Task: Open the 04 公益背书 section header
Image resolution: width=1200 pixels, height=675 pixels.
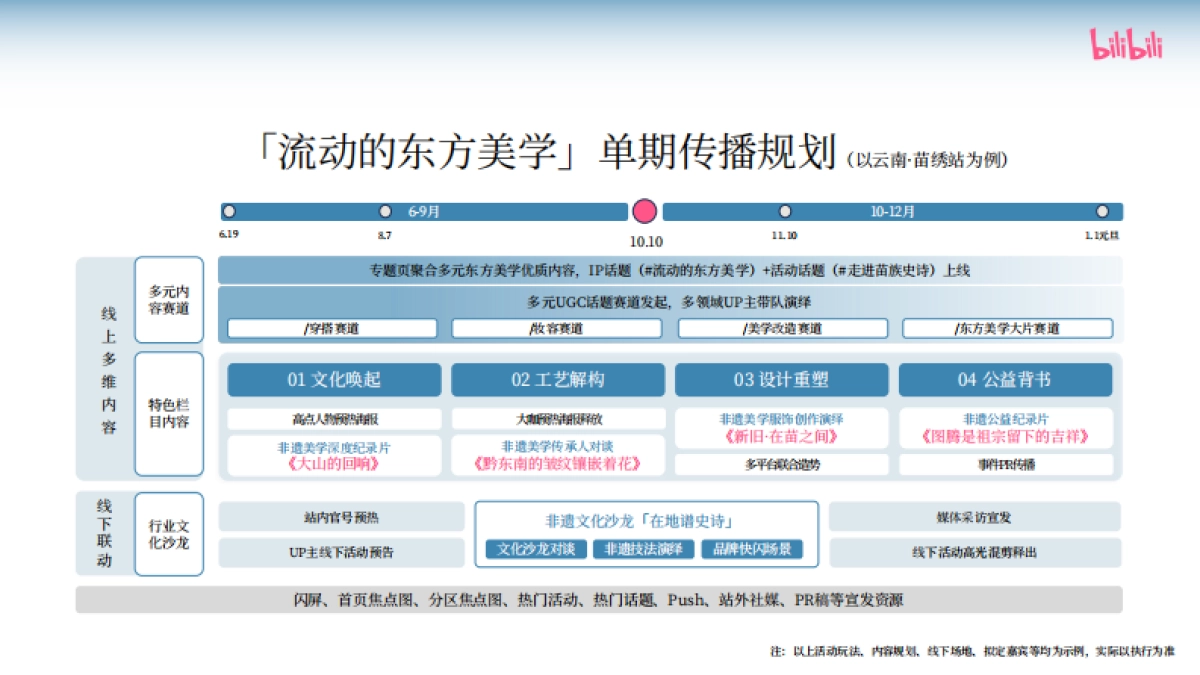Action: tap(1006, 380)
